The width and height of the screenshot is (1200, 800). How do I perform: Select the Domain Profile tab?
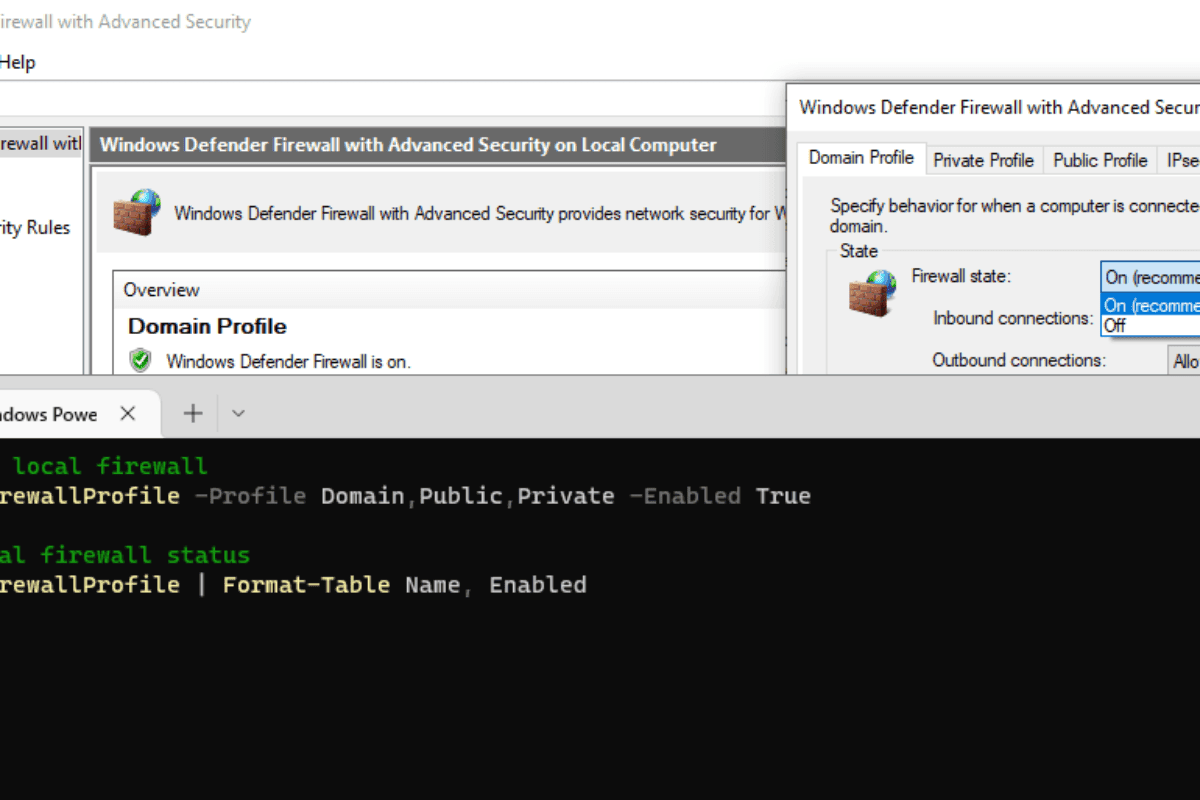pyautogui.click(x=861, y=157)
